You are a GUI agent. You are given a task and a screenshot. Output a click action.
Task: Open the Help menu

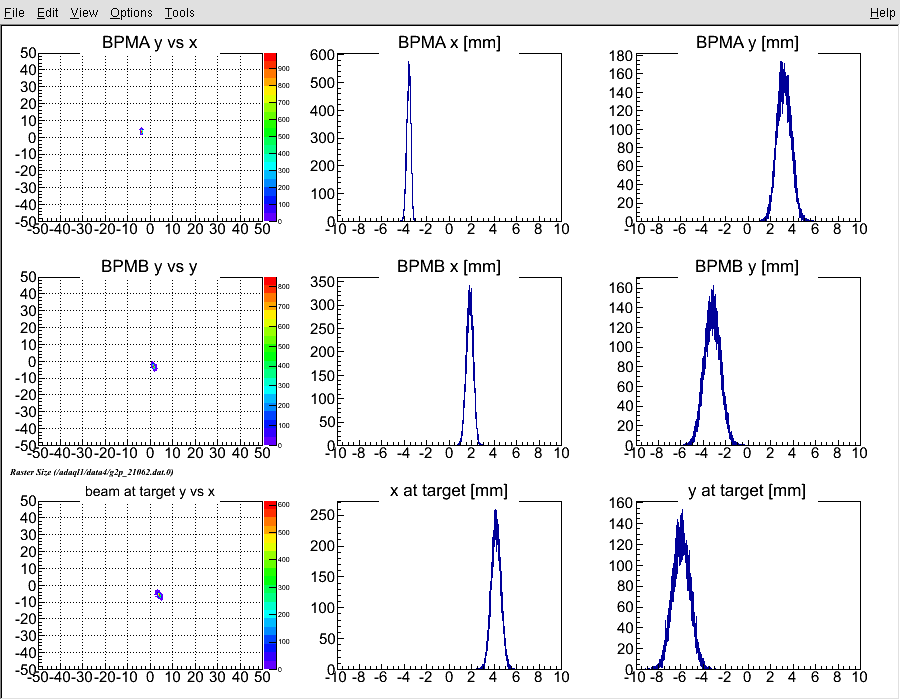click(x=882, y=13)
